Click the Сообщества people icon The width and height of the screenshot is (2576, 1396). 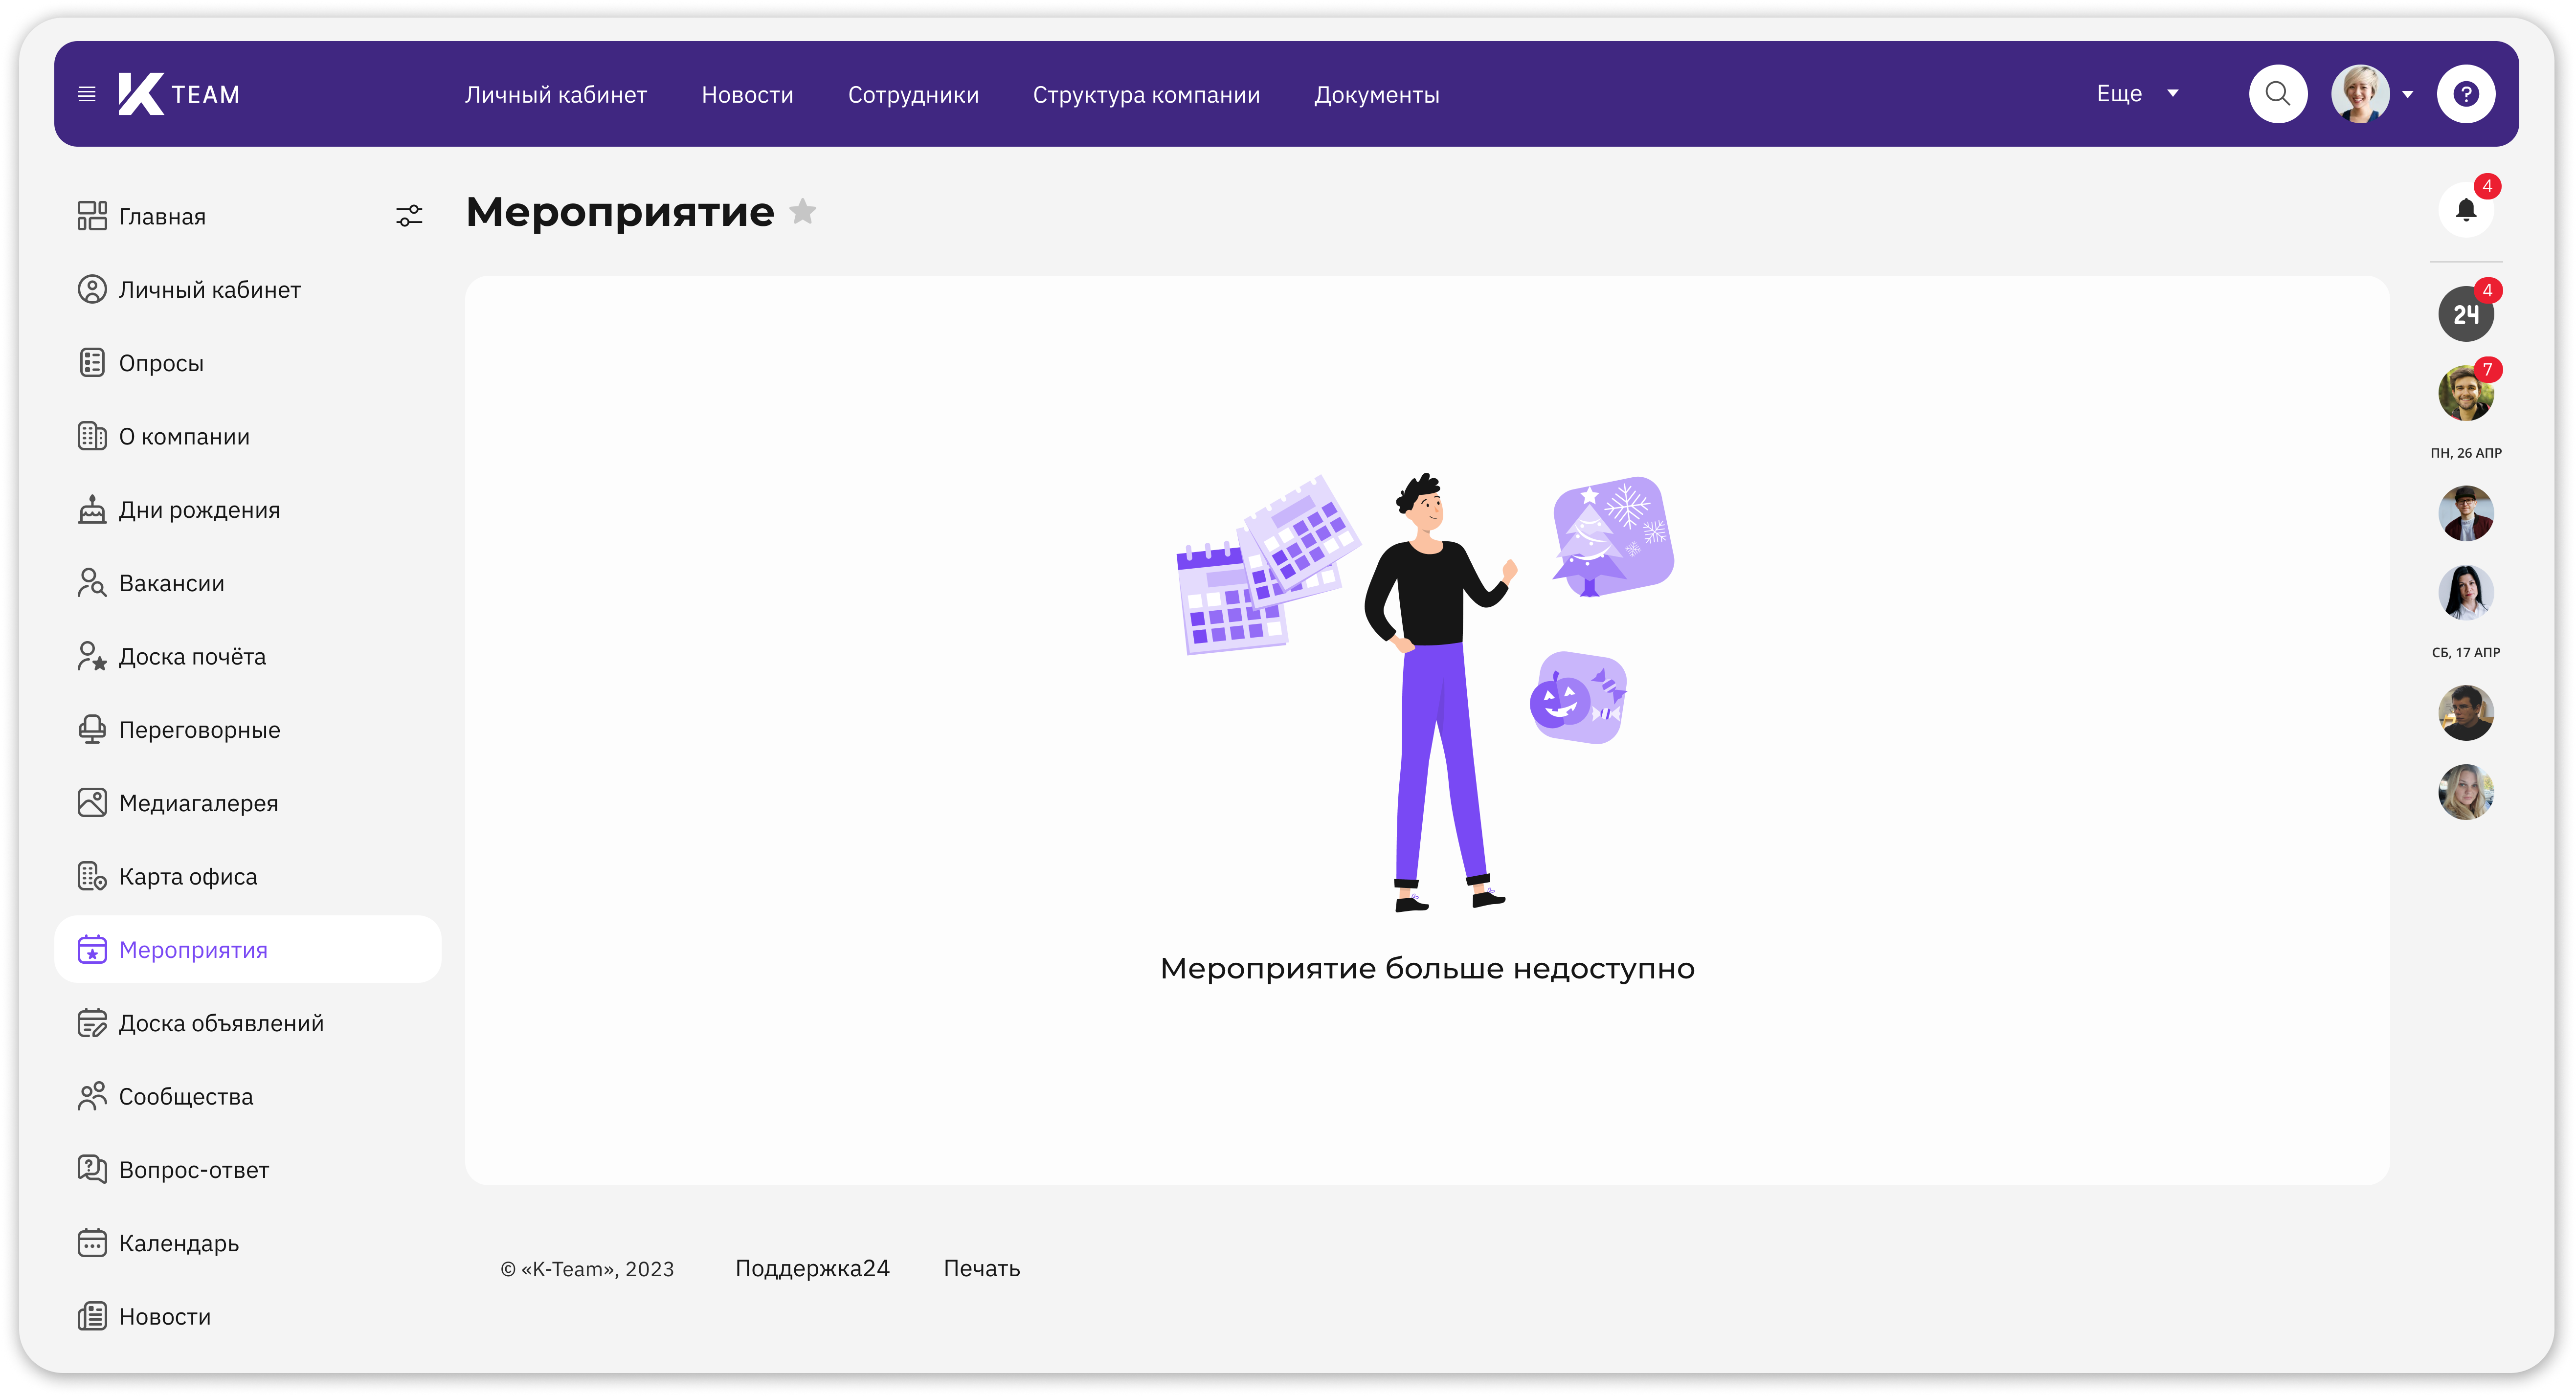tap(92, 1096)
